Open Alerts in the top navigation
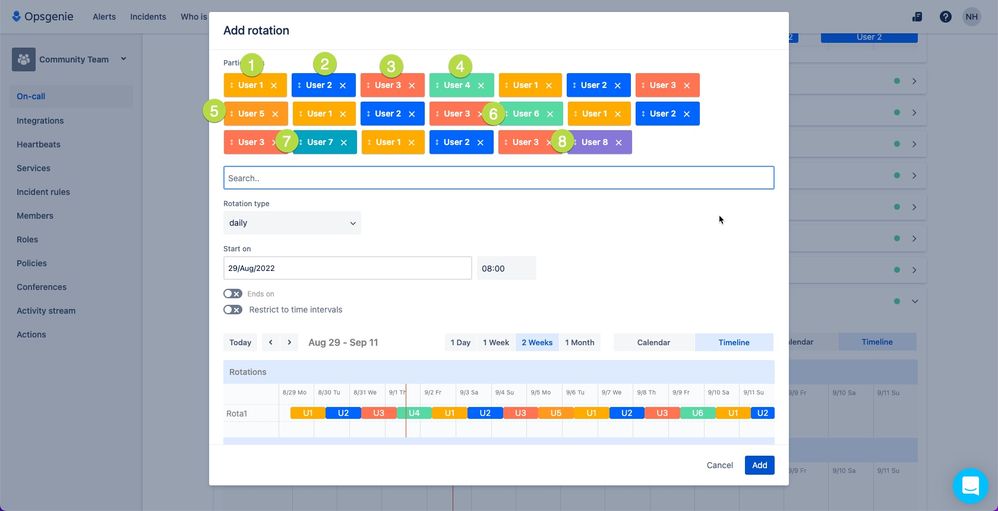The image size is (998, 511). (x=104, y=17)
